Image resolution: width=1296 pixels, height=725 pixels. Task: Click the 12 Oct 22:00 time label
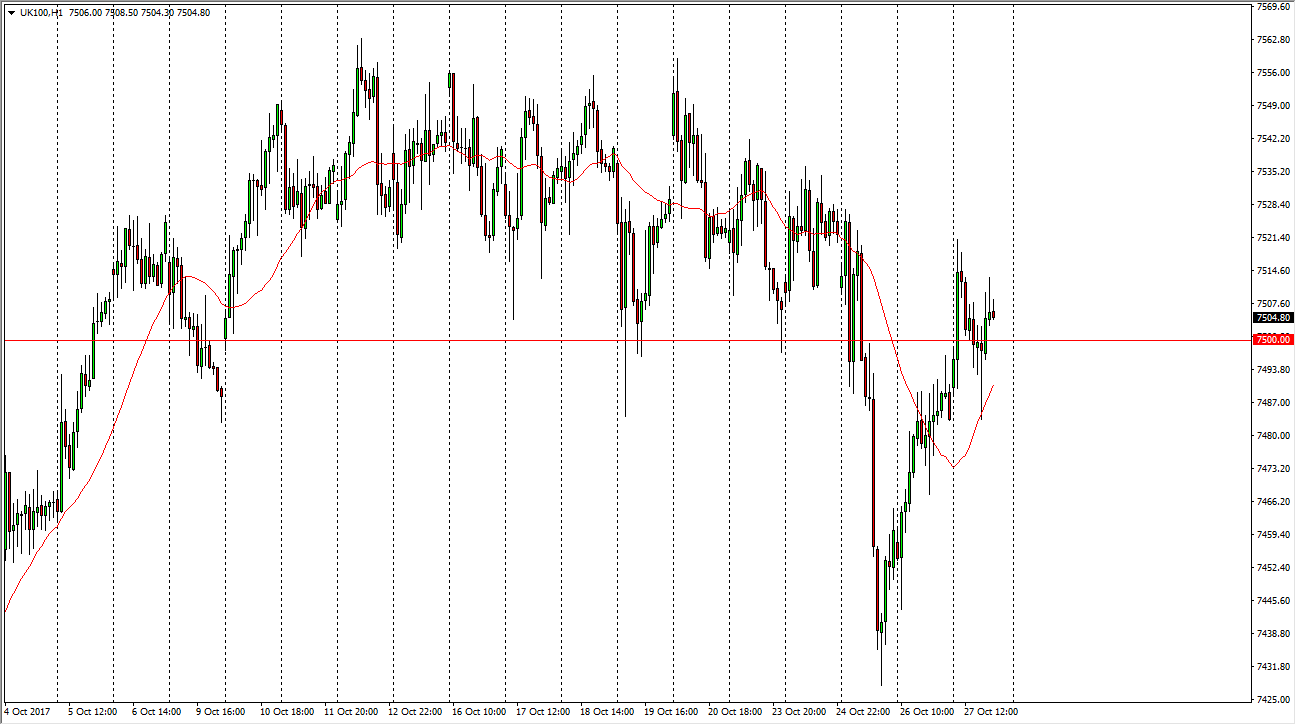[415, 712]
